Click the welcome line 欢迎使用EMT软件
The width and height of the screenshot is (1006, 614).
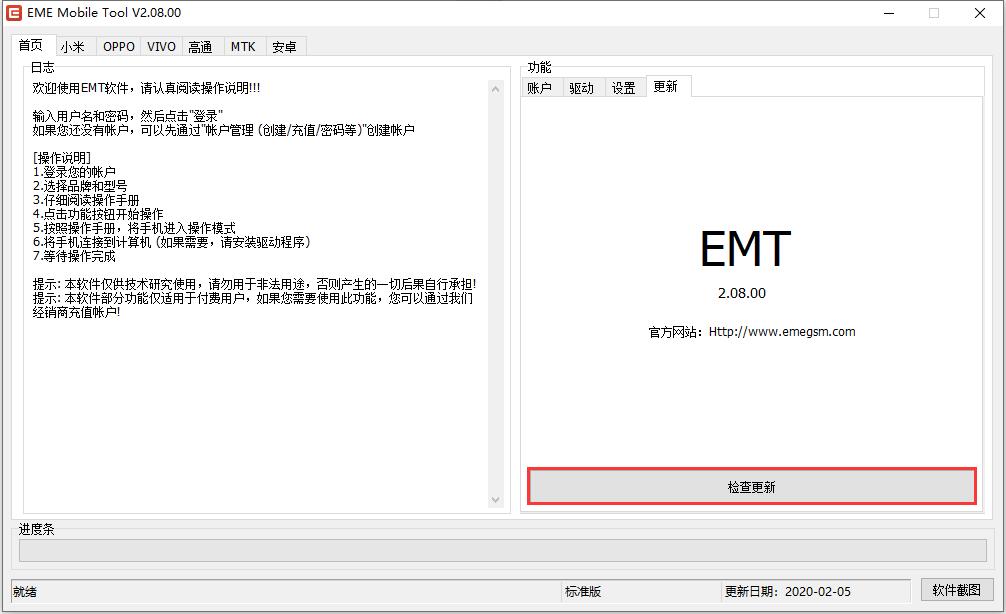[146, 88]
